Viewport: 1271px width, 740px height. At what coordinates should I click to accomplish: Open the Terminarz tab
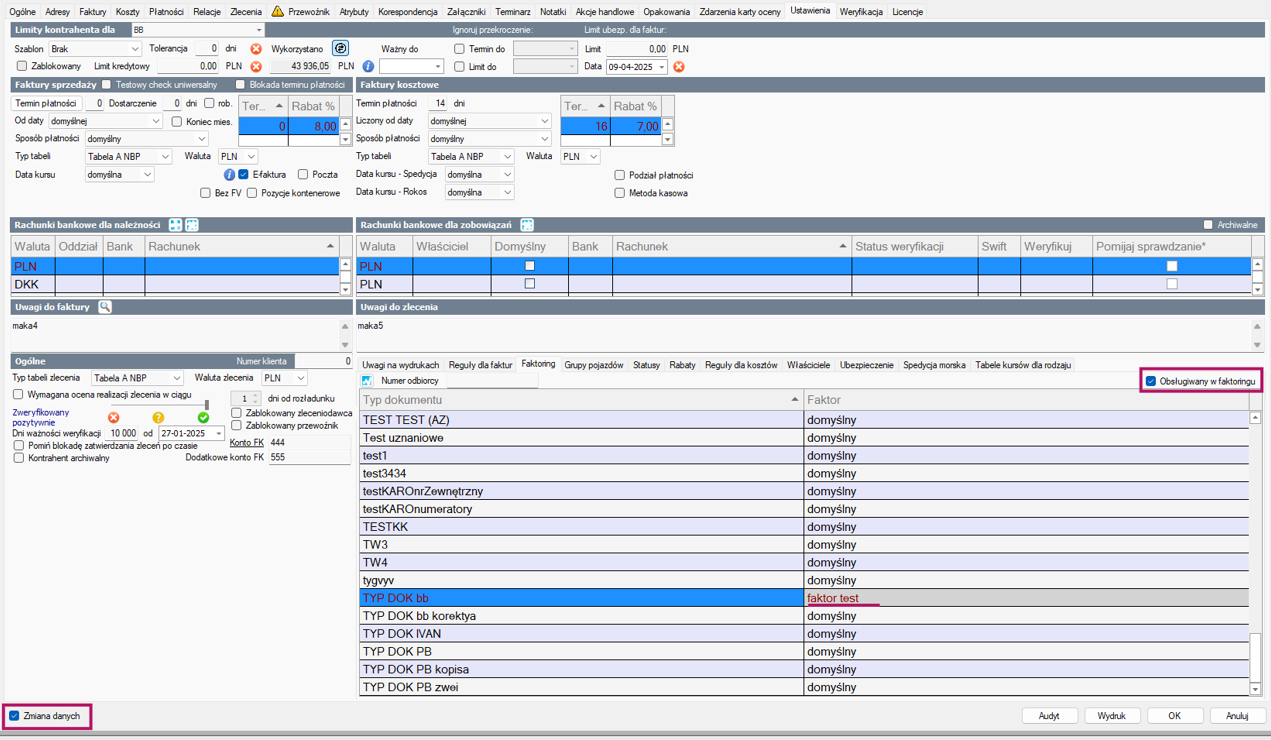pos(513,12)
